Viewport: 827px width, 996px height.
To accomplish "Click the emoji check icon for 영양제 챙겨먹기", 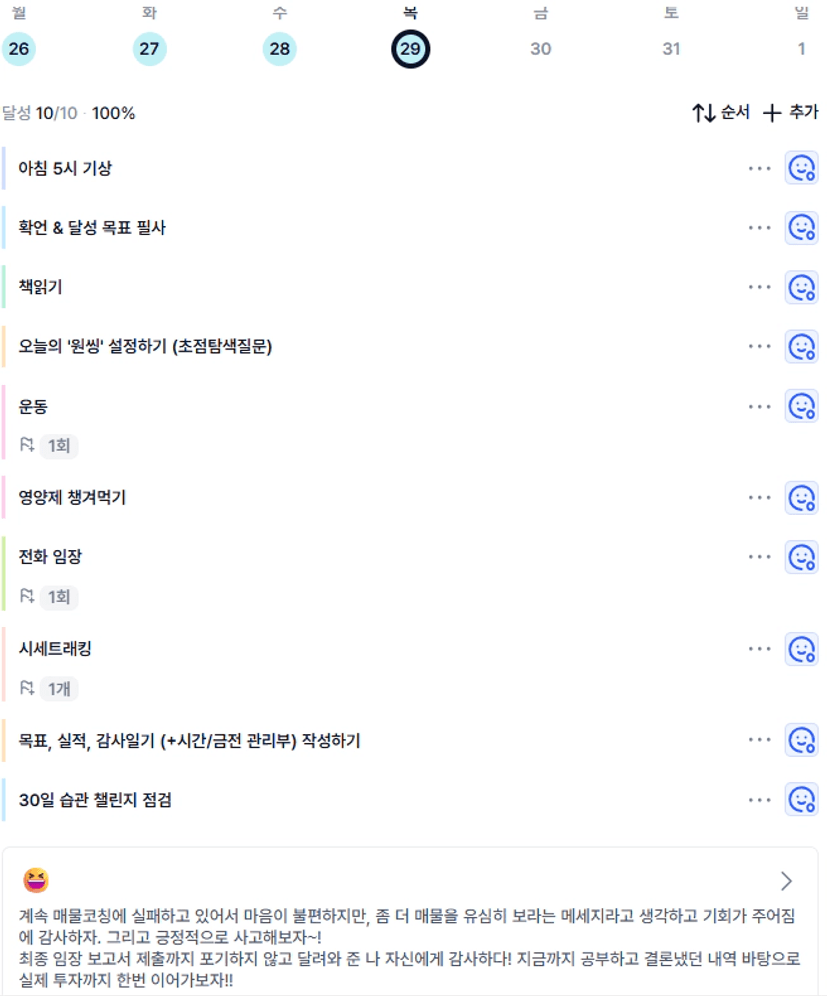I will [x=801, y=497].
